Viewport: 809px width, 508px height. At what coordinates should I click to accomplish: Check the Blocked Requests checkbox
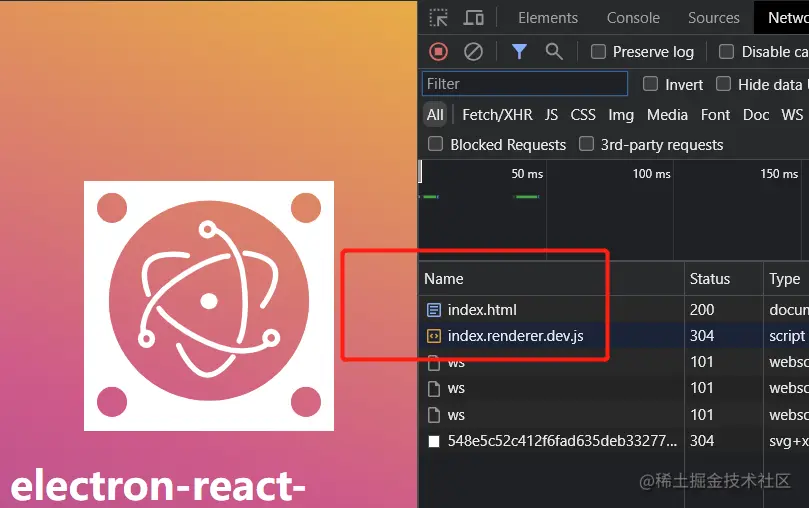pos(435,144)
